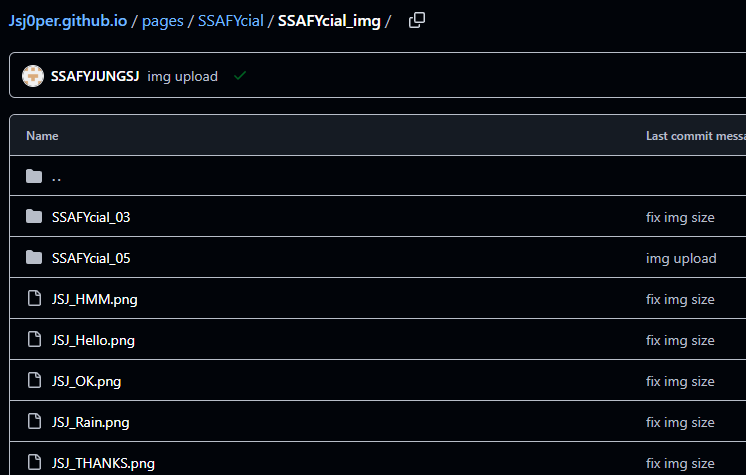Viewport: 746px width, 475px height.
Task: Click the parent directory folder icon
Action: (x=34, y=176)
